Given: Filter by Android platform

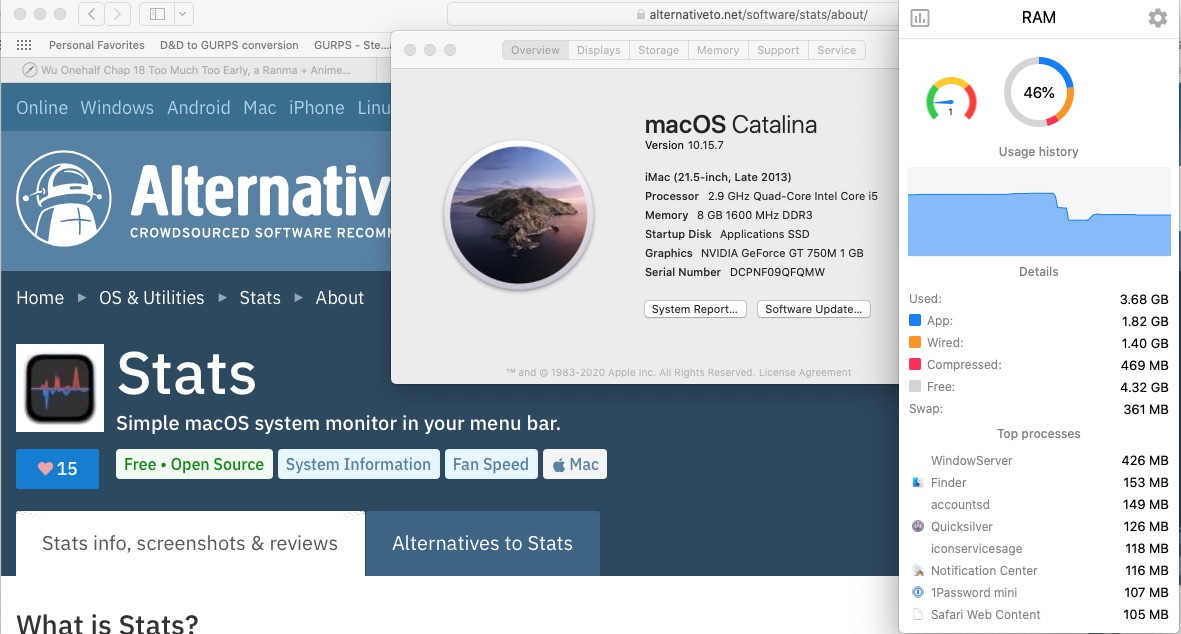Looking at the screenshot, I should click(199, 108).
